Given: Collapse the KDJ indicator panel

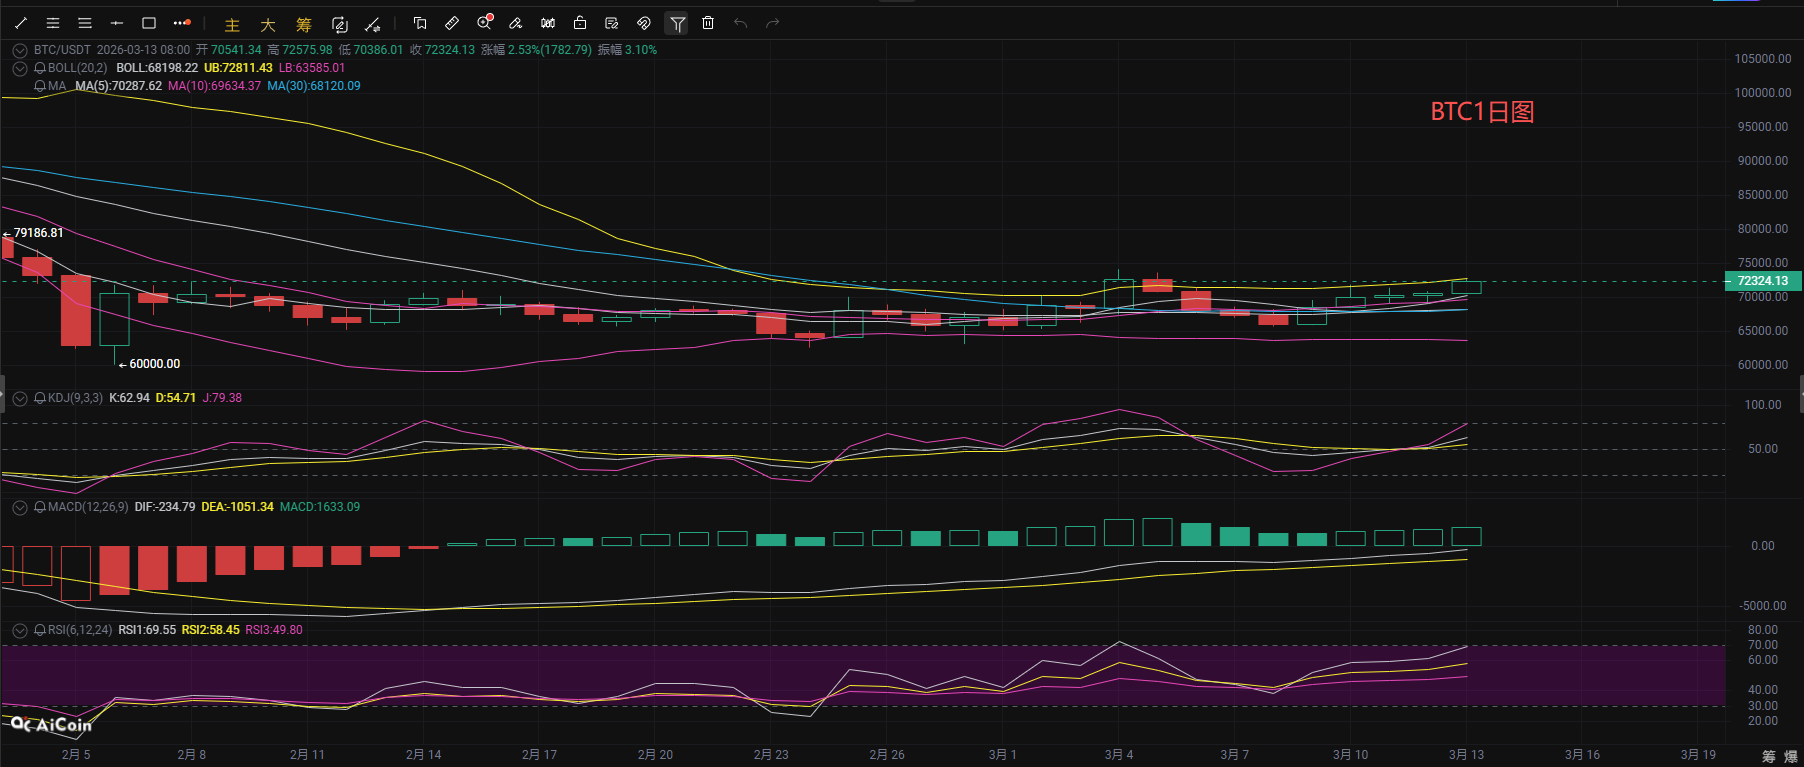Looking at the screenshot, I should [20, 398].
